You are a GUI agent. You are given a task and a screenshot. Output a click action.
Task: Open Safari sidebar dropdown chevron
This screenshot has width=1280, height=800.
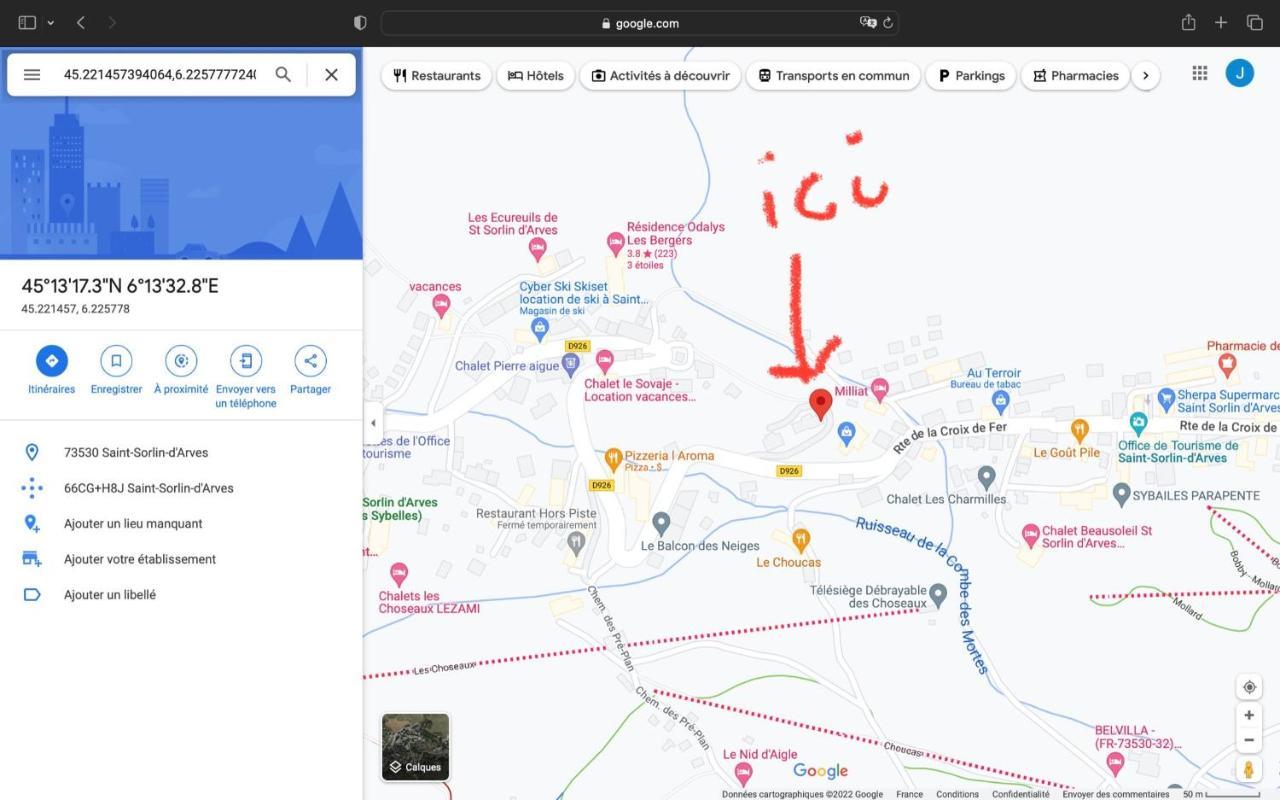coord(50,22)
